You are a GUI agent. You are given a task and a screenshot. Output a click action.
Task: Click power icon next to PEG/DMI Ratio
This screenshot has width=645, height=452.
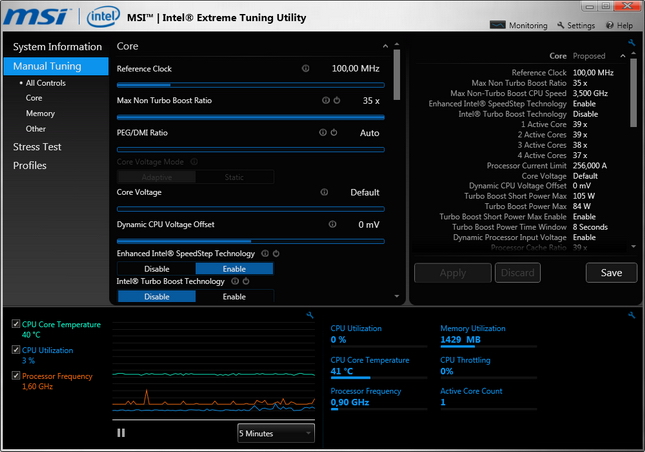[334, 132]
